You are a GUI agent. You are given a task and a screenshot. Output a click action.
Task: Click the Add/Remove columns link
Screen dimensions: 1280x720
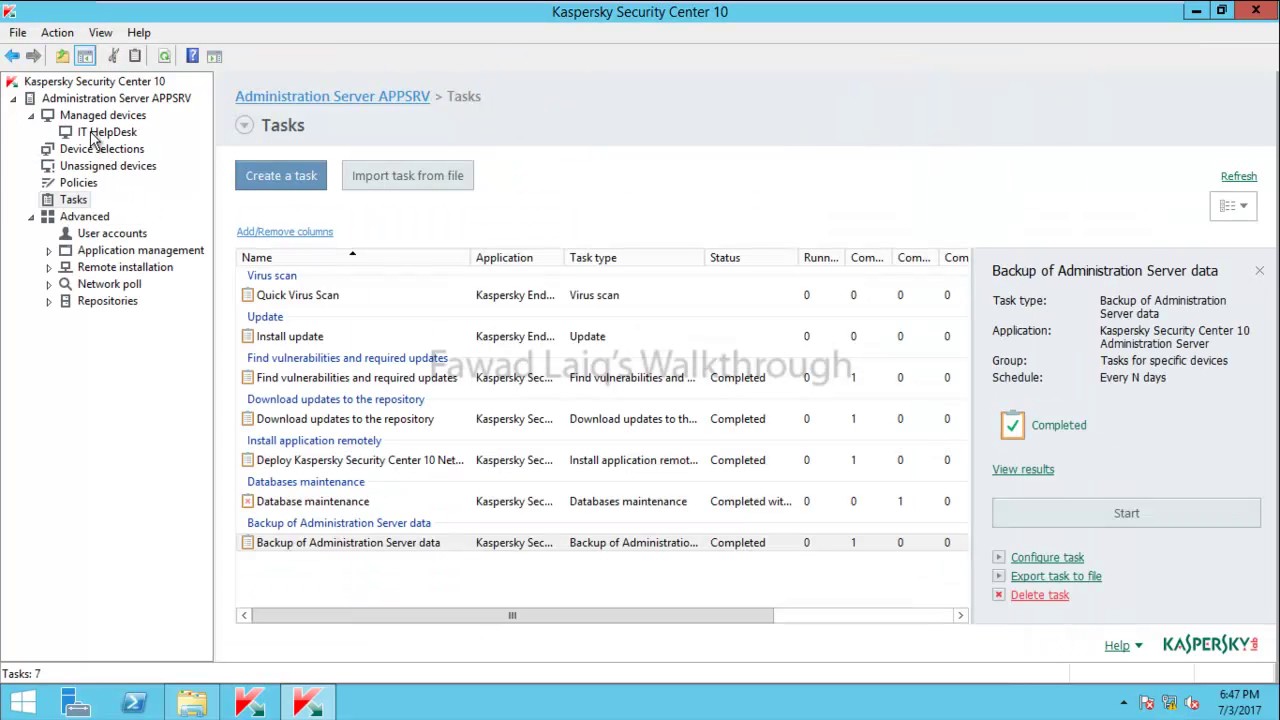[285, 232]
